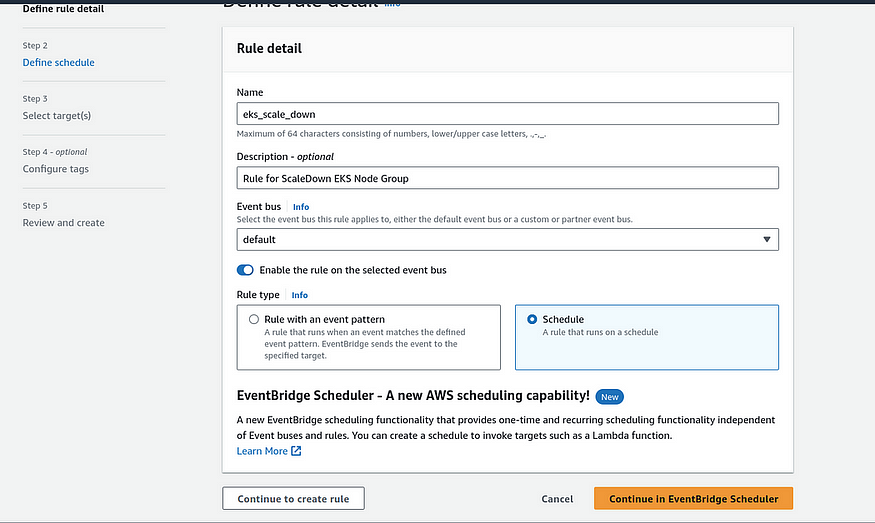Click Continue to create rule button
This screenshot has width=875, height=523.
tap(293, 498)
